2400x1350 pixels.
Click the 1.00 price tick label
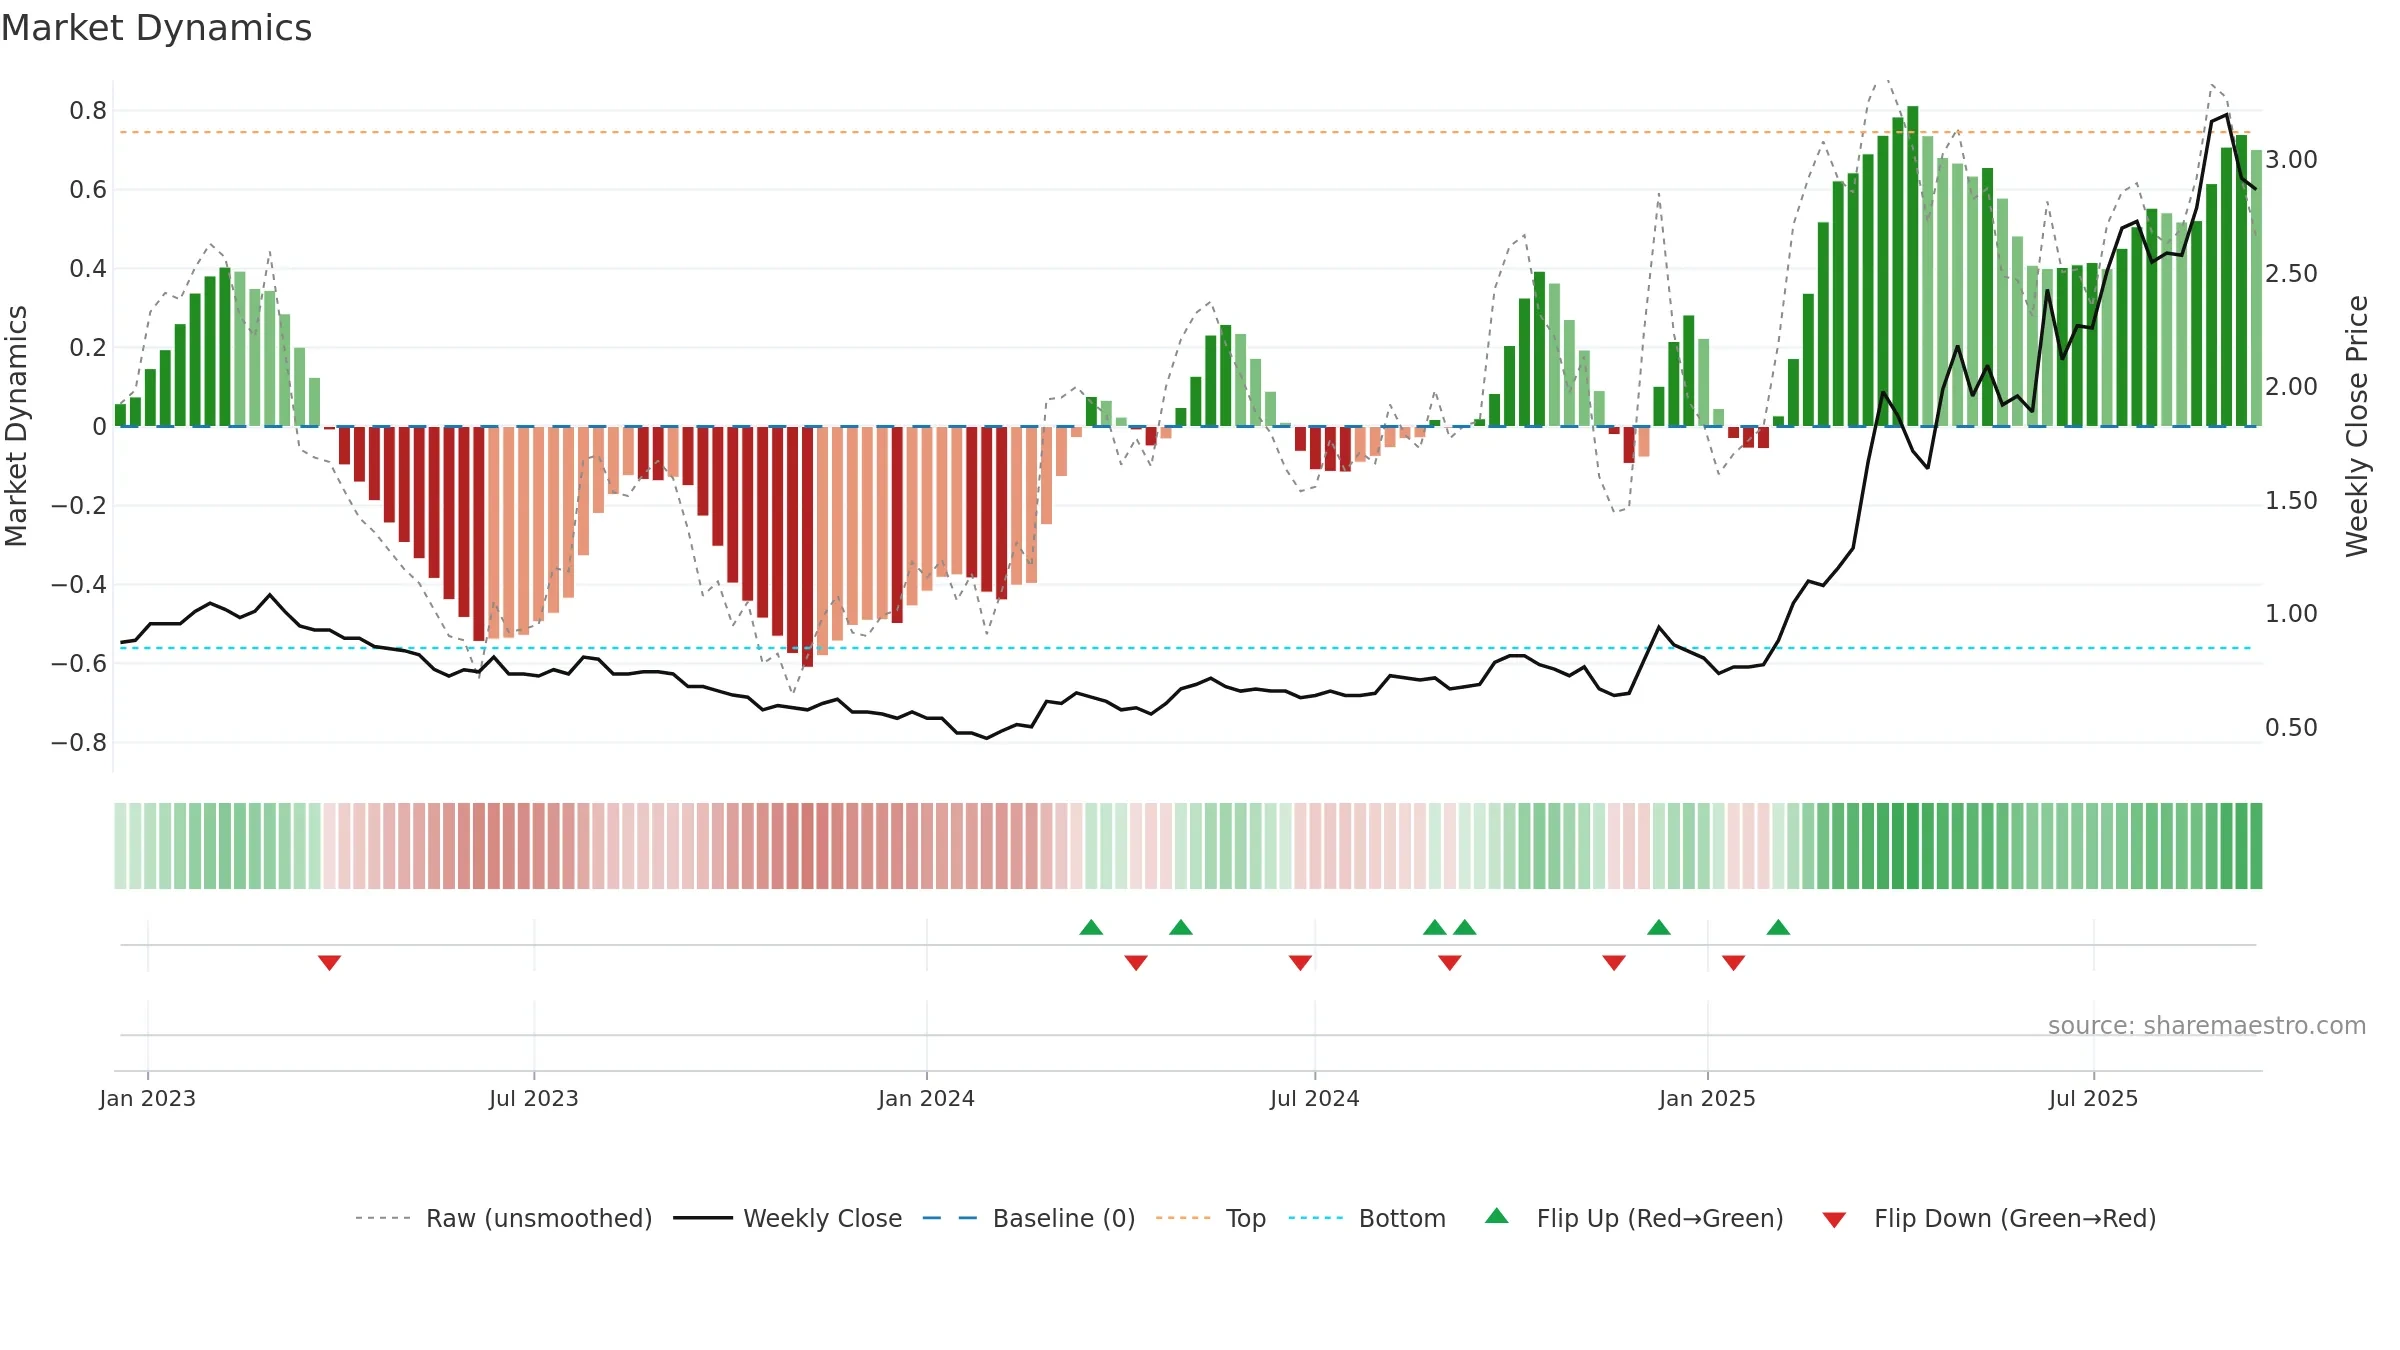[2291, 614]
